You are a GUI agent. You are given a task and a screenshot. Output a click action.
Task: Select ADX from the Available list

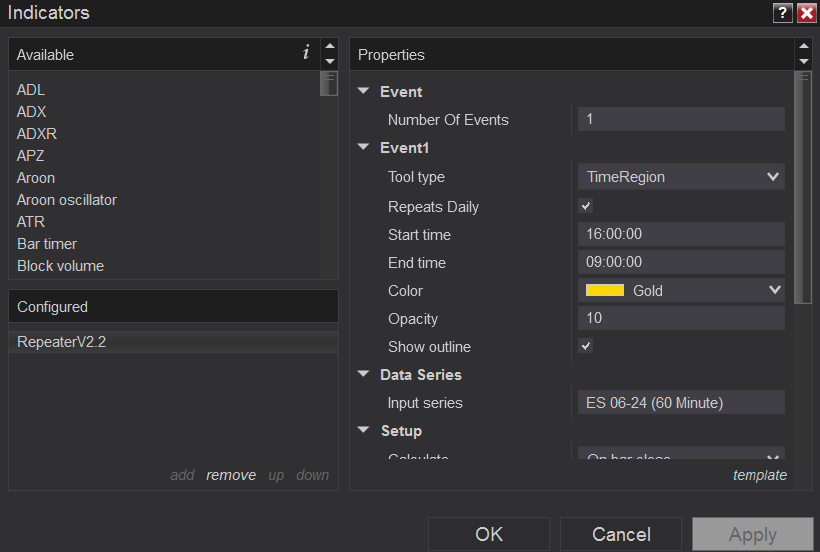tap(32, 112)
